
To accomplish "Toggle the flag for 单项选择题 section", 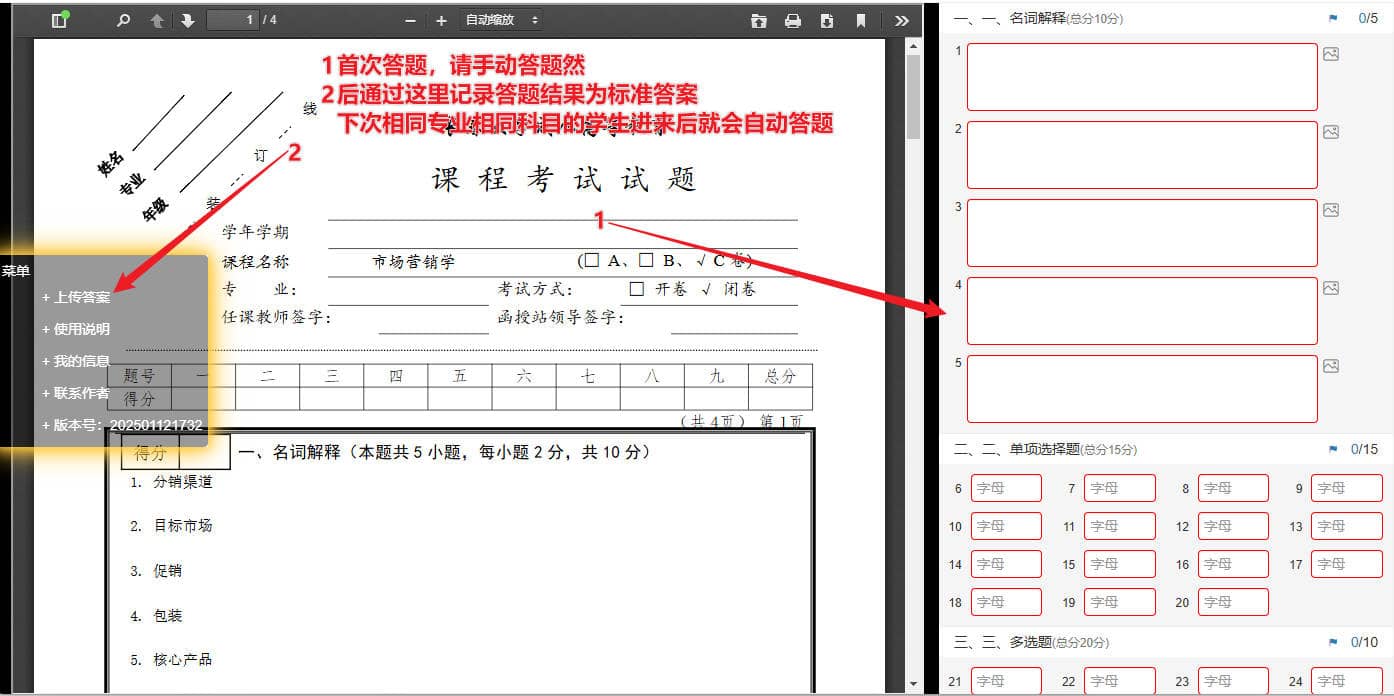I will point(1333,450).
